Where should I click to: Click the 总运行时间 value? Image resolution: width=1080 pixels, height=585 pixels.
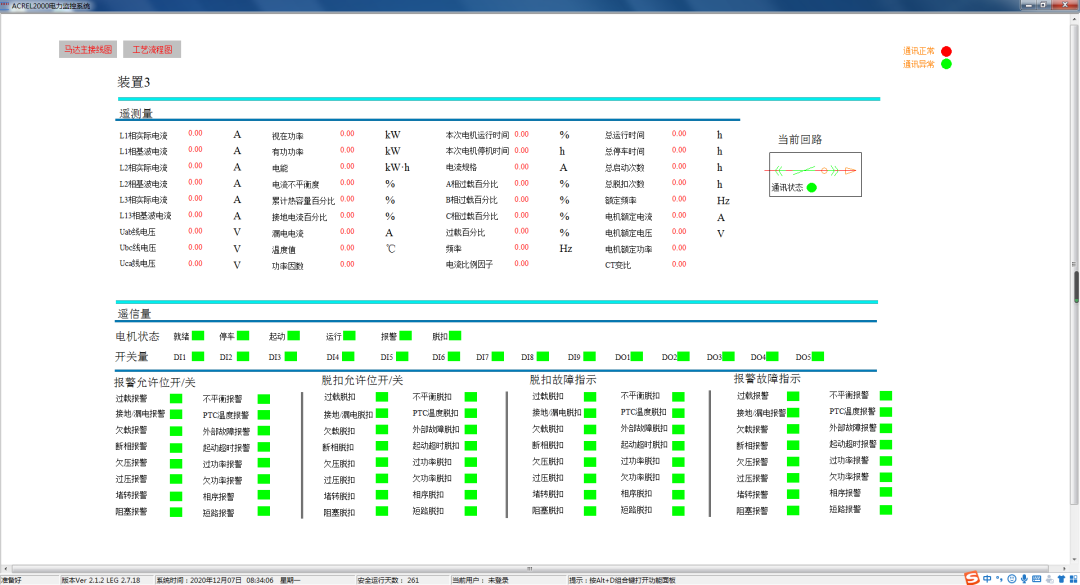679,133
